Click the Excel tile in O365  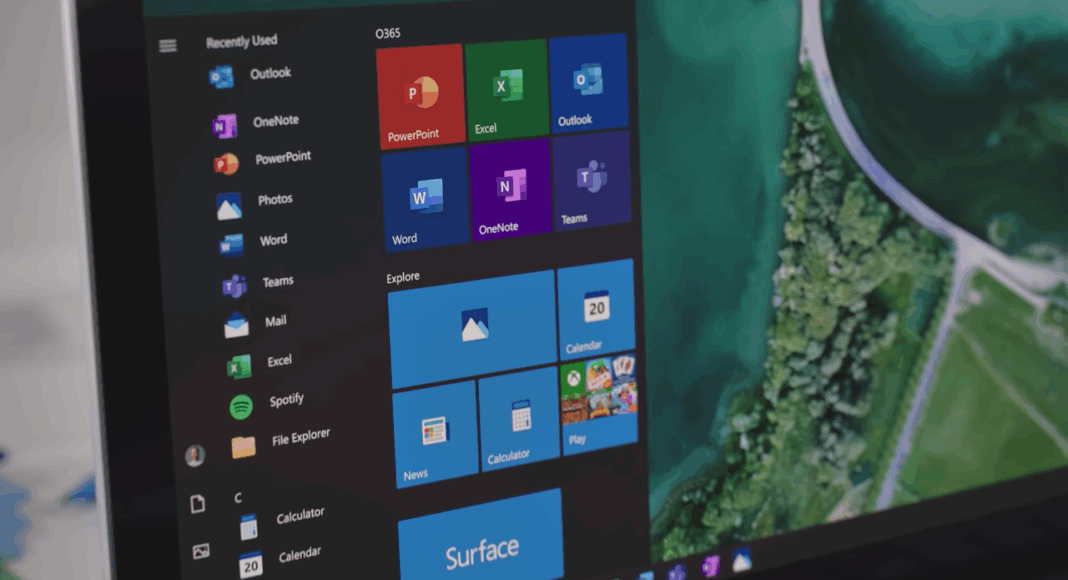pos(507,88)
